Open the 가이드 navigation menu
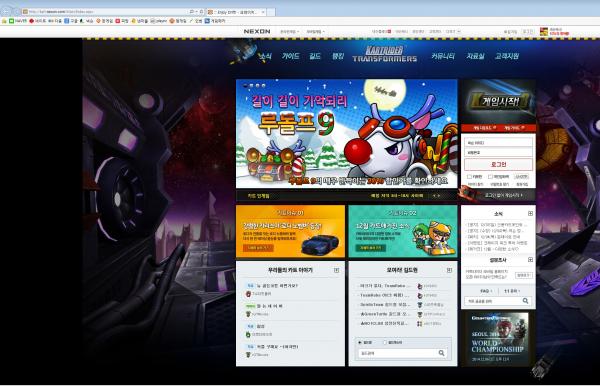This screenshot has width=600, height=387. pyautogui.click(x=290, y=56)
